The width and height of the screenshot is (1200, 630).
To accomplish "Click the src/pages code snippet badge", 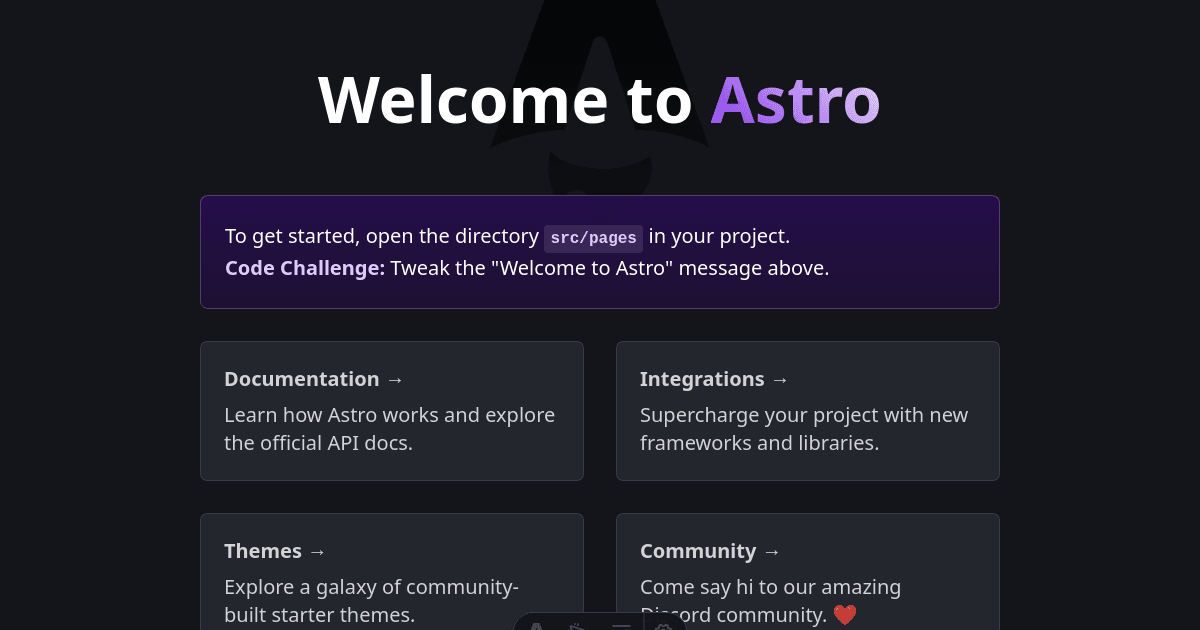I will pos(593,238).
